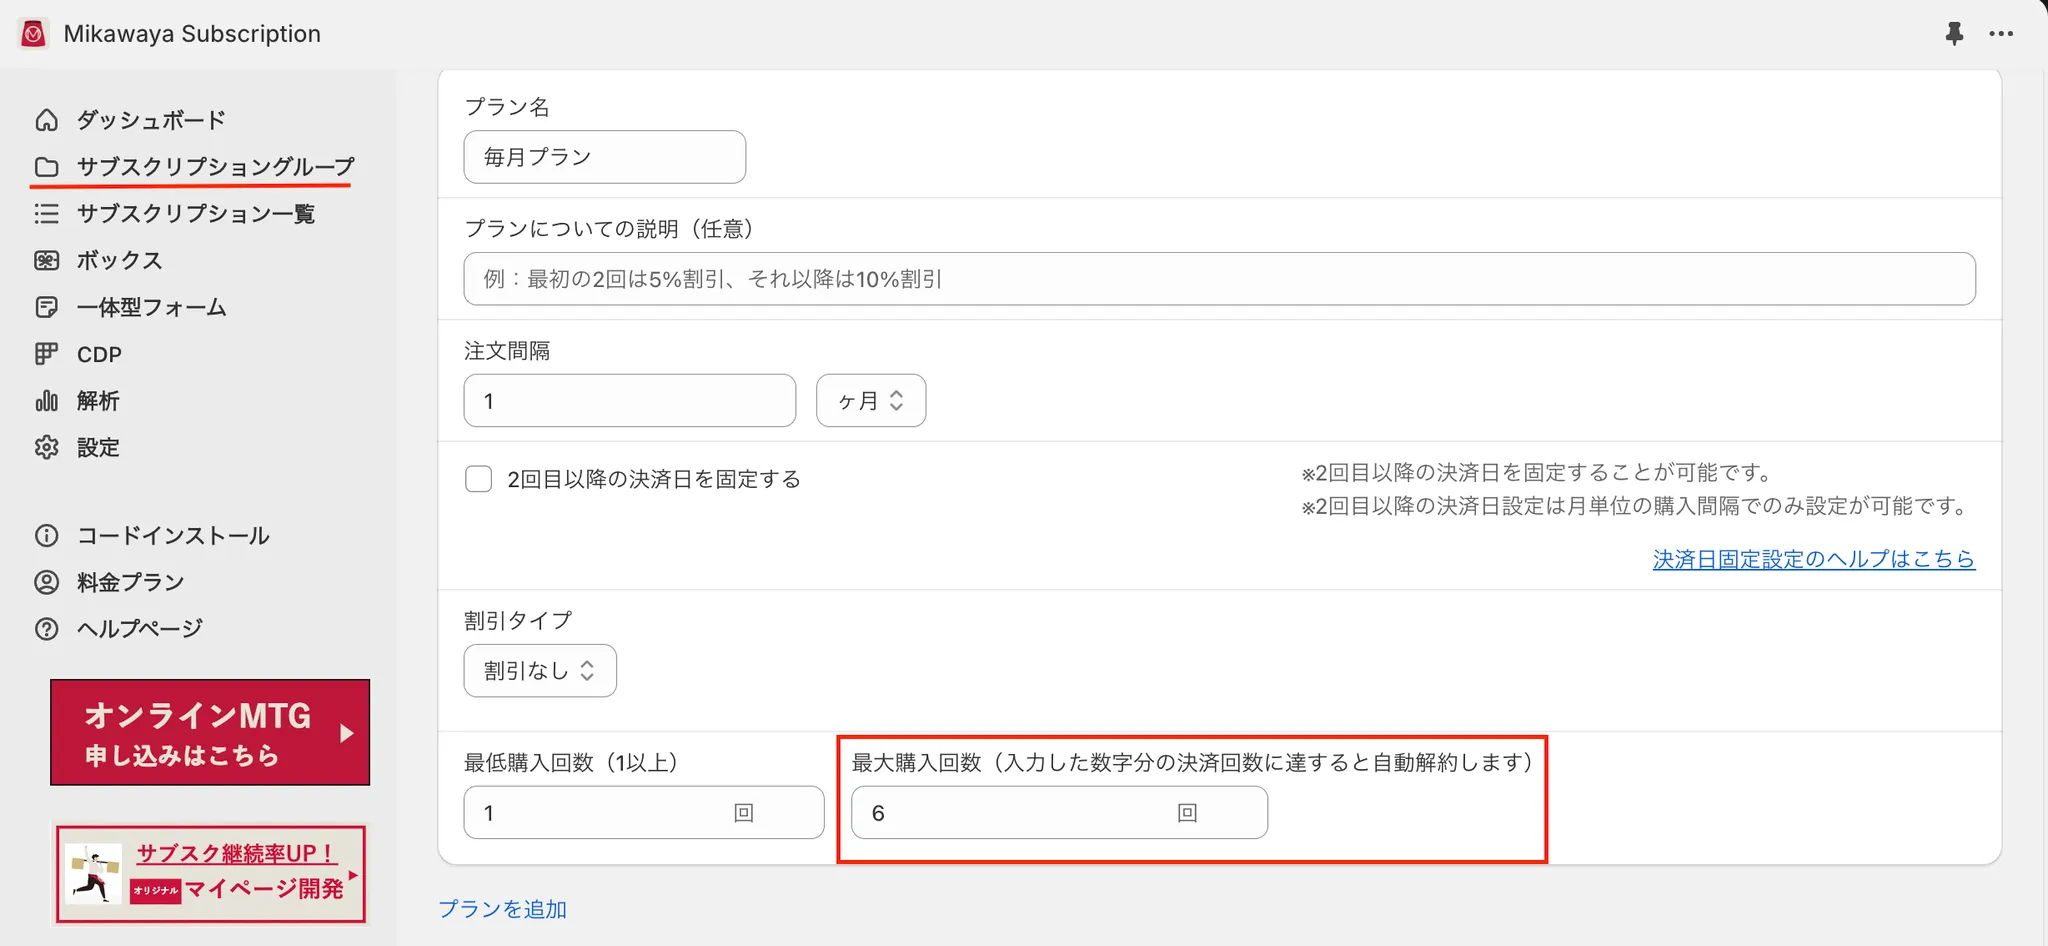2048x946 pixels.
Task: Focus the 最低購入回数 input field
Action: [x=644, y=813]
